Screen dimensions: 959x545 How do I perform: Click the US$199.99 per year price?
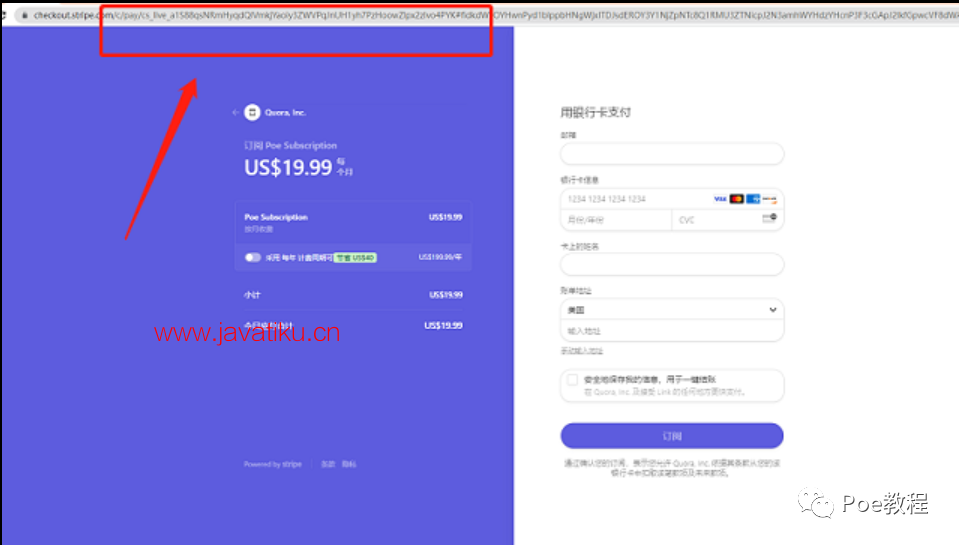[440, 258]
